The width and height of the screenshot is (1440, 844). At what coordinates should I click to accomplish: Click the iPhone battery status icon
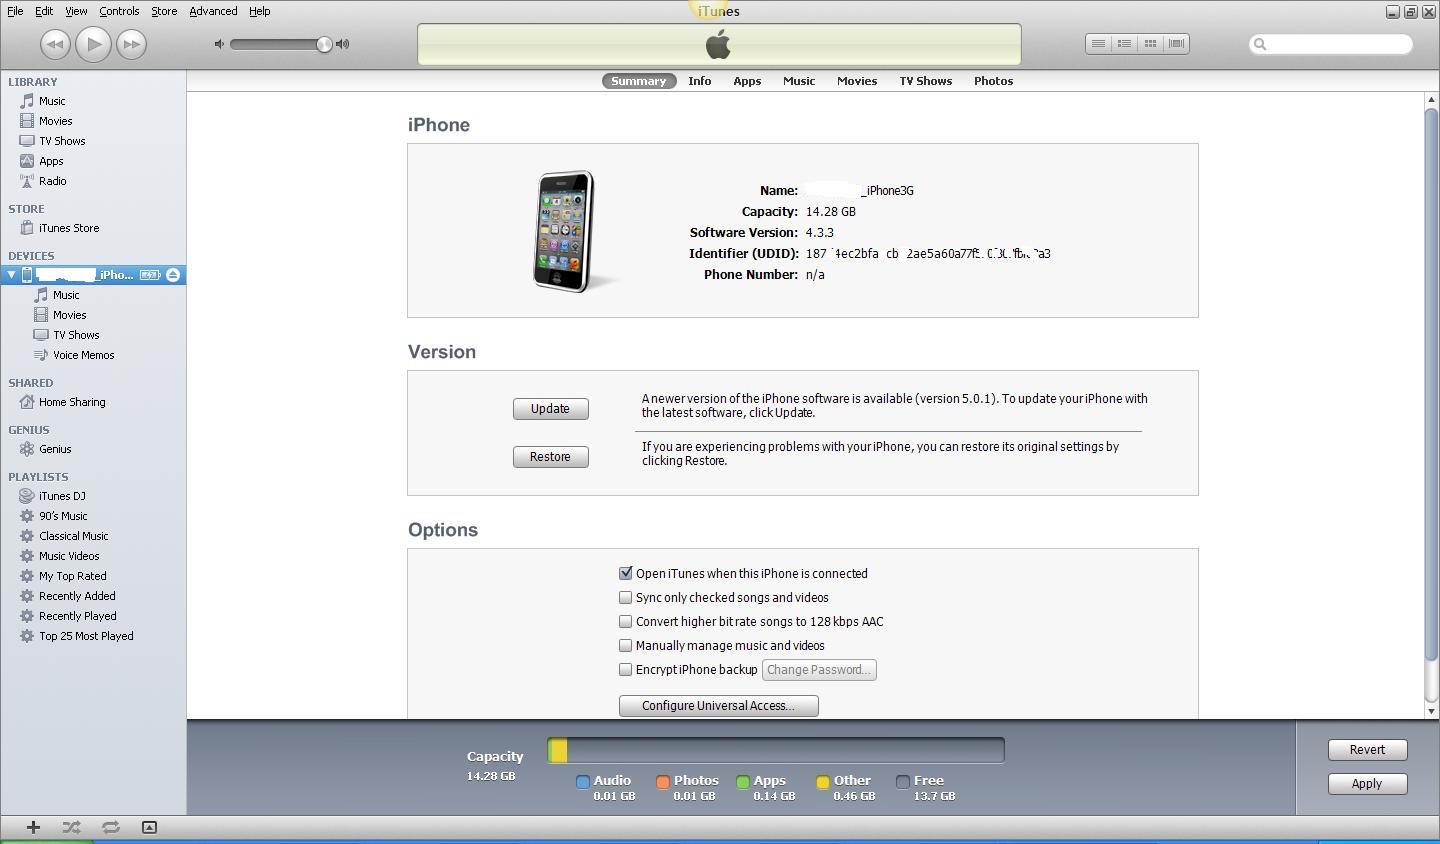150,275
